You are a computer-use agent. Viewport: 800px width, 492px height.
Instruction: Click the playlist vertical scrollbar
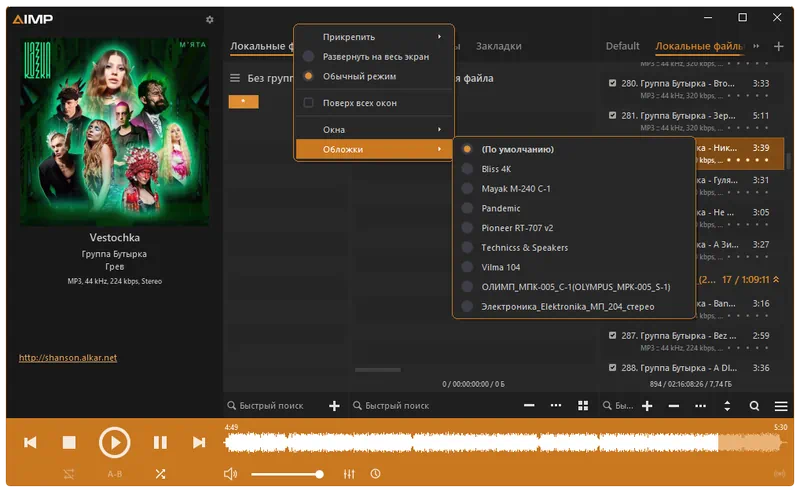tap(789, 161)
